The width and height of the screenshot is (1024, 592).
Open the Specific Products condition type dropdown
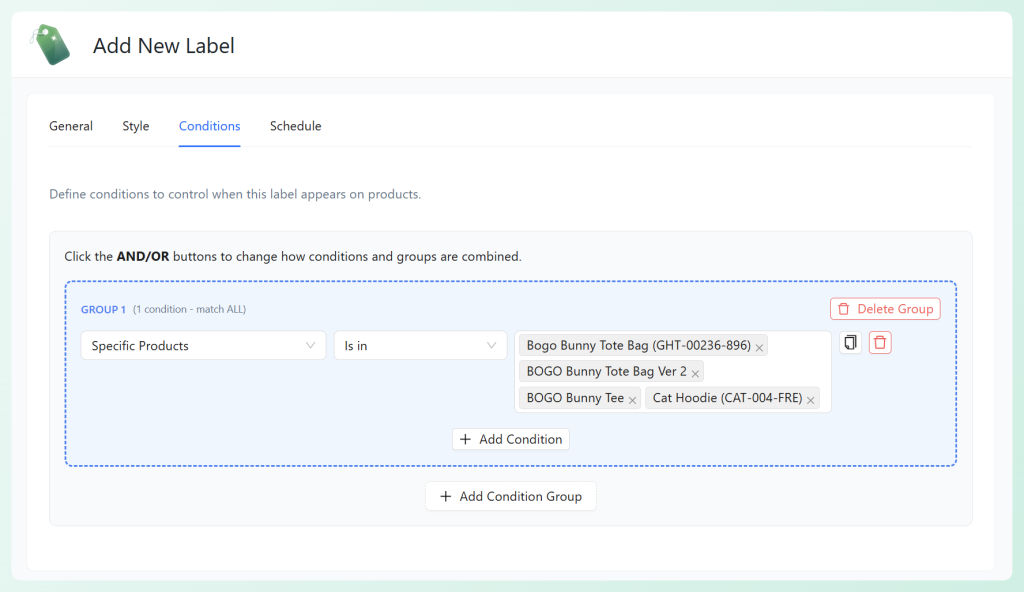coord(203,345)
